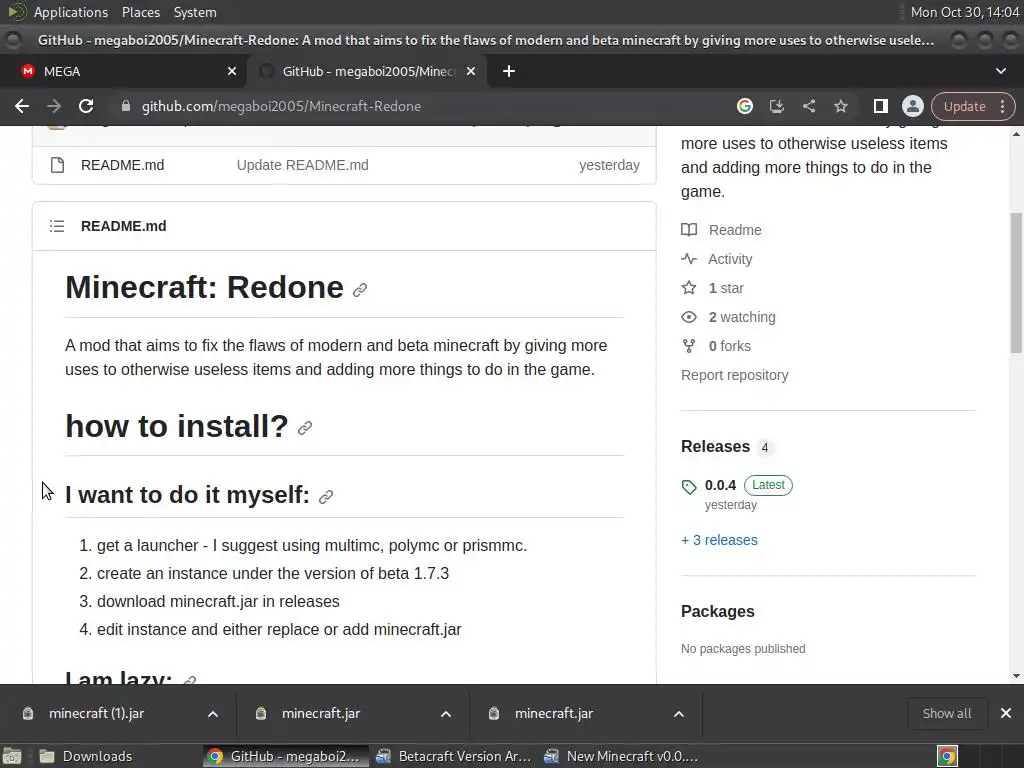Image resolution: width=1024 pixels, height=768 pixels.
Task: Switch to Betacraft Version Ar... taskbar window
Action: click(455, 756)
